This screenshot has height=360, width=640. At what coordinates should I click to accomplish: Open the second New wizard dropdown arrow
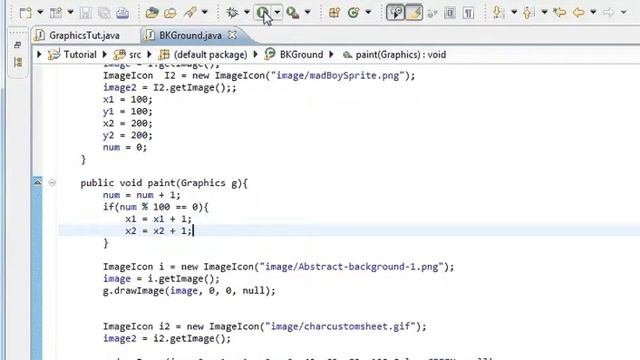pyautogui.click(x=70, y=13)
